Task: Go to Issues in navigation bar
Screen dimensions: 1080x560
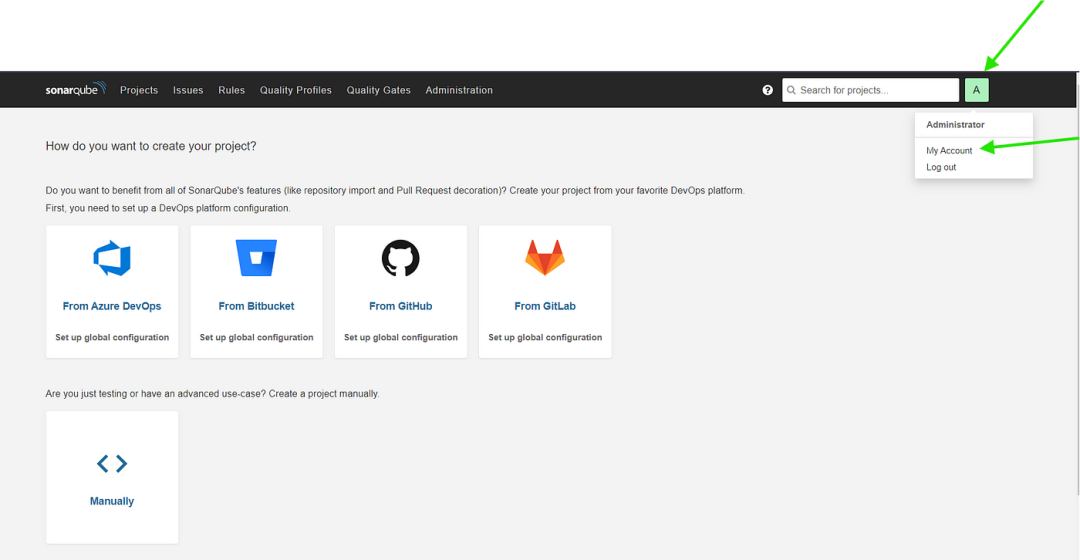Action: coord(188,90)
